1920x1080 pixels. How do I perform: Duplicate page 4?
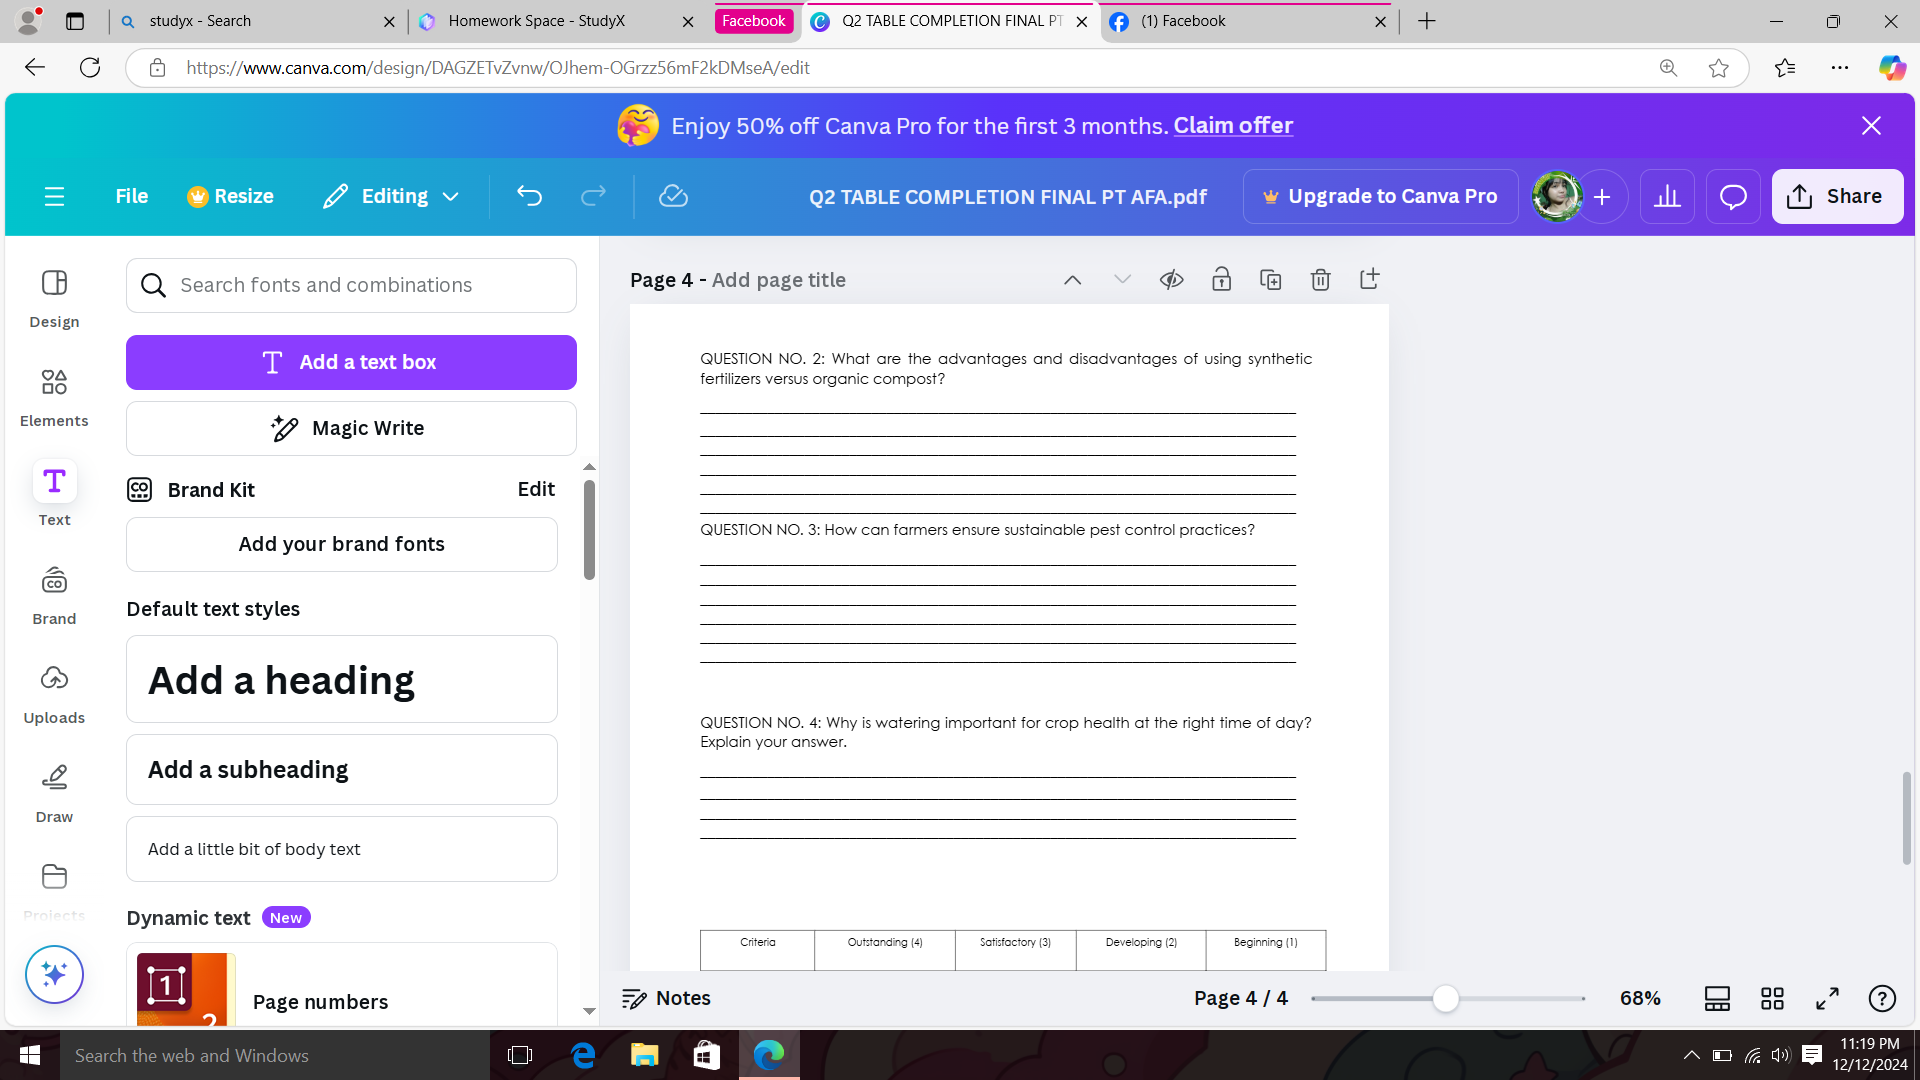(x=1270, y=279)
